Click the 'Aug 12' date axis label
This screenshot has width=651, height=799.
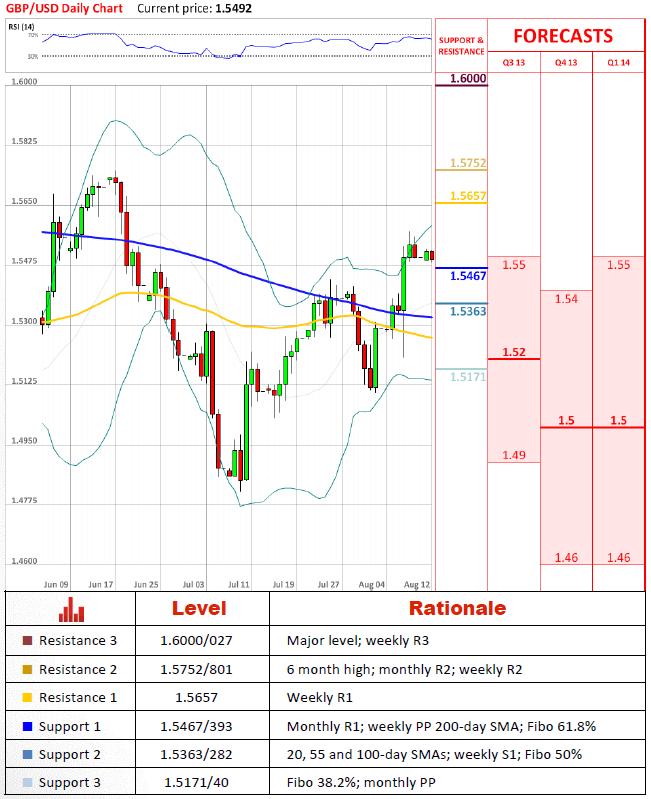point(417,584)
